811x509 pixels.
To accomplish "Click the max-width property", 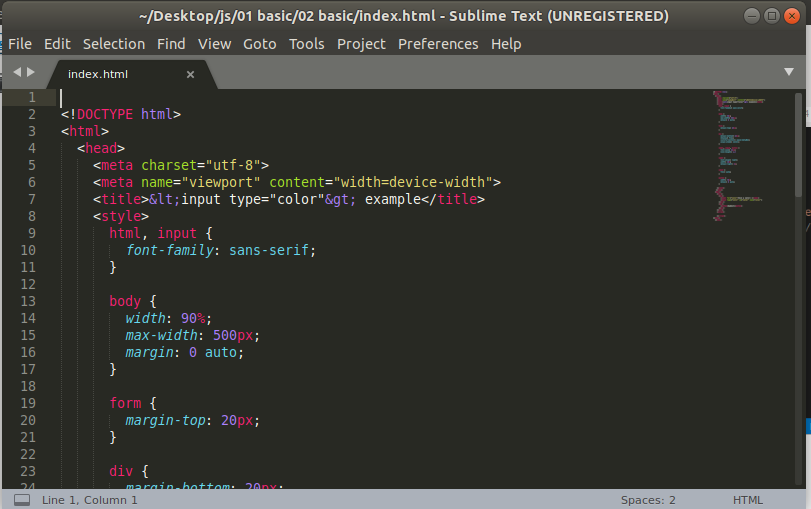I will pos(161,335).
